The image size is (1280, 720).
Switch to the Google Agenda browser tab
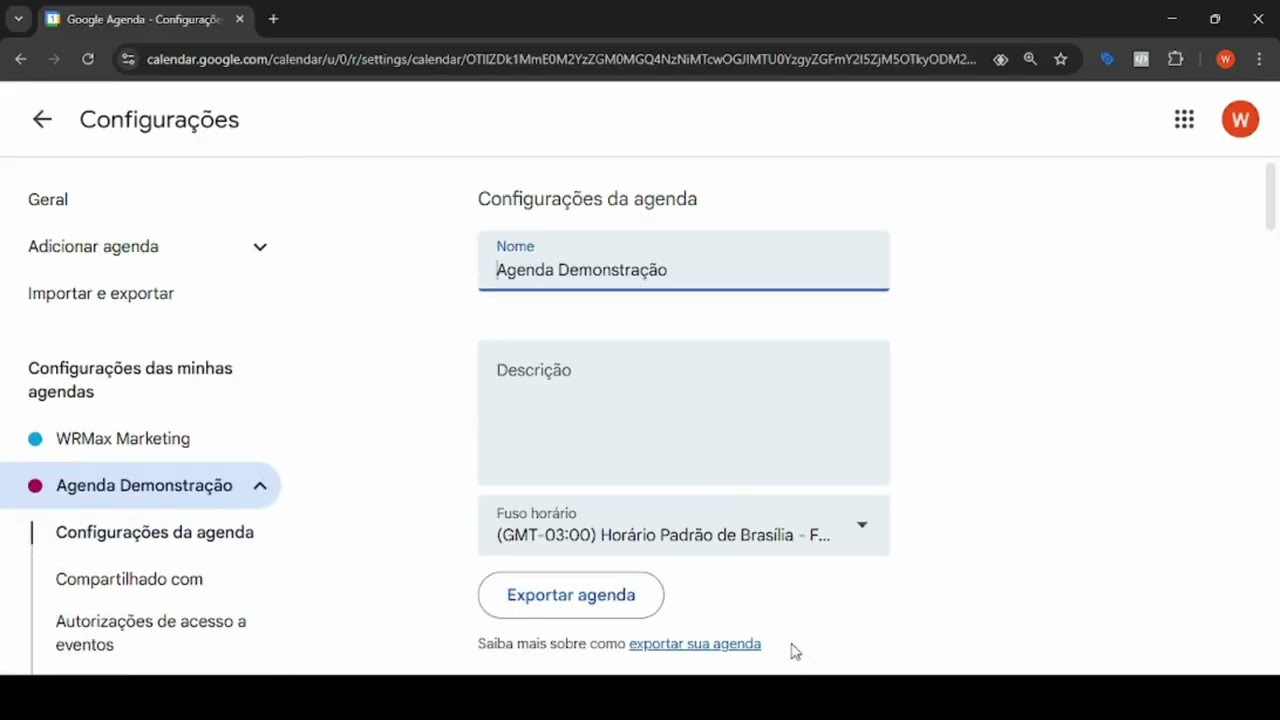(x=145, y=19)
